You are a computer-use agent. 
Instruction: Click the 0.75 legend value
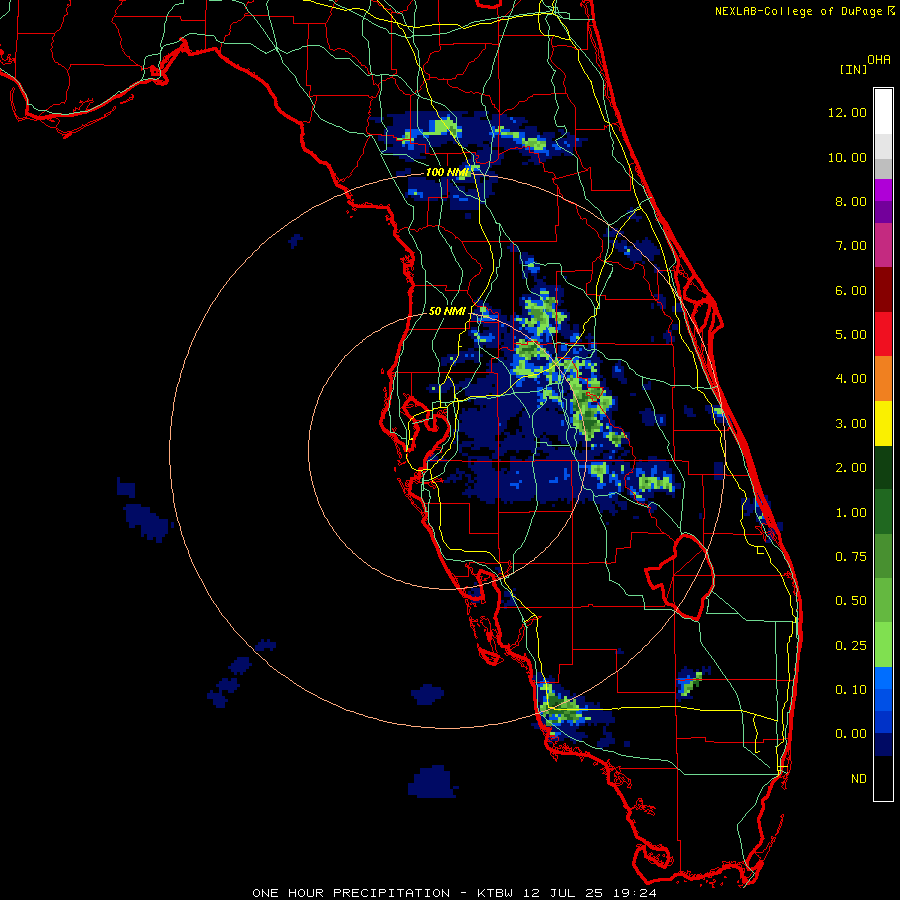(x=850, y=557)
